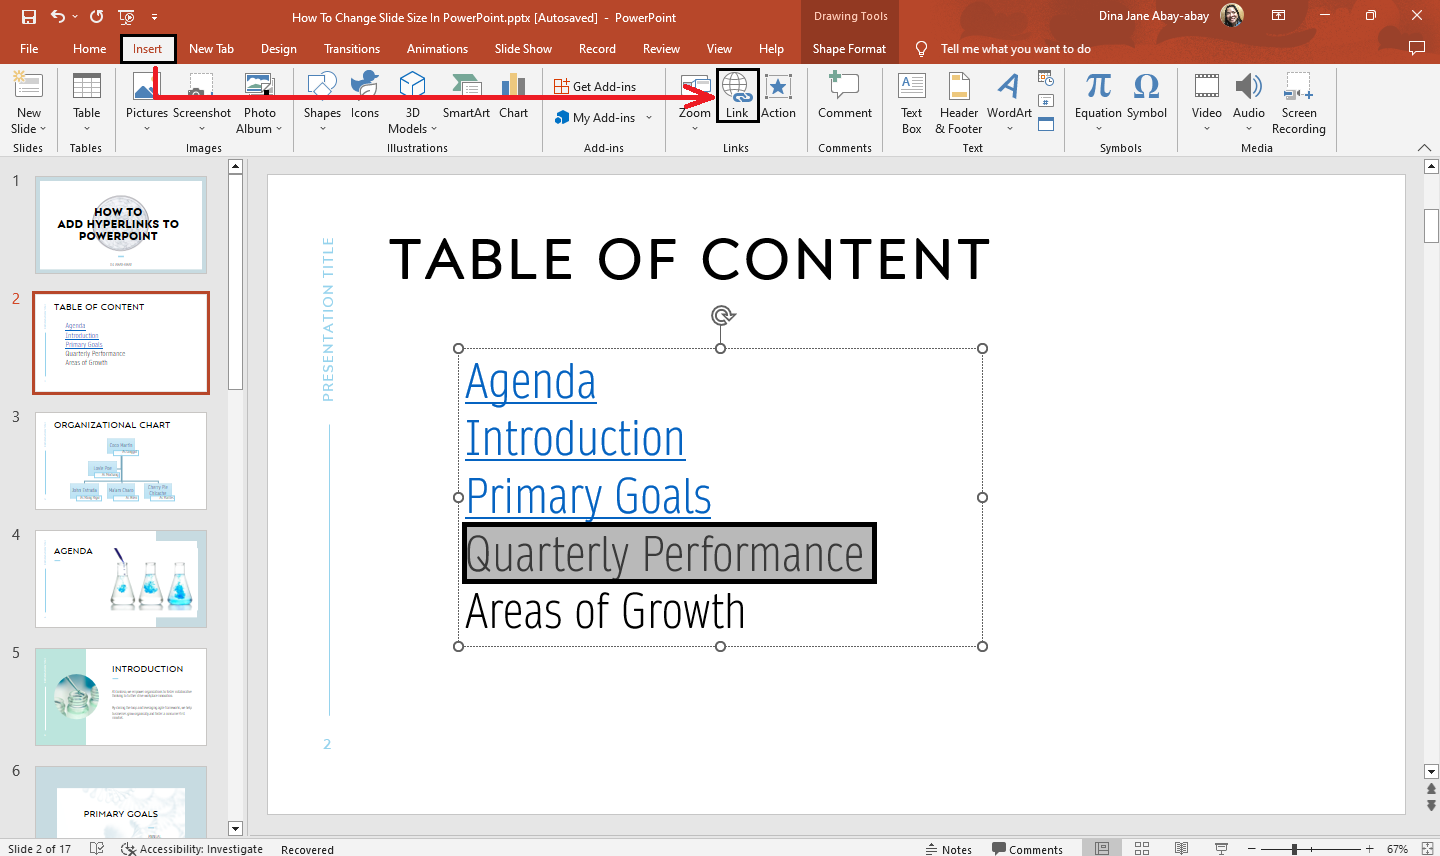Switch to the Design tab
The width and height of the screenshot is (1440, 856).
coord(279,49)
